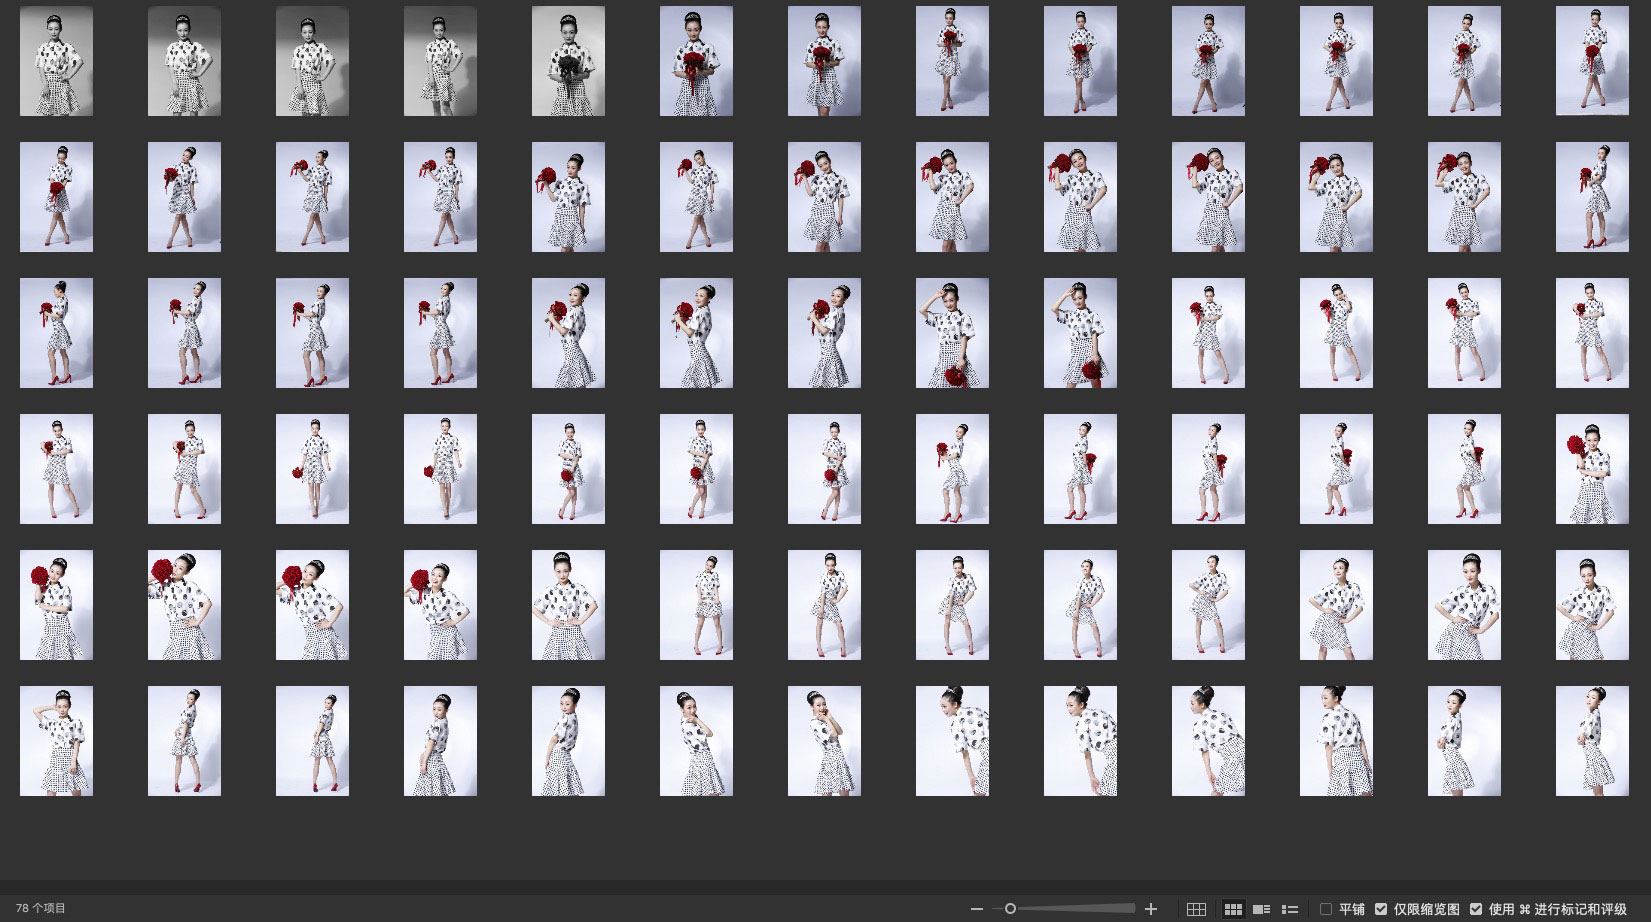
Task: Select the first black-and-white thumbnail in top row
Action: pyautogui.click(x=56, y=61)
